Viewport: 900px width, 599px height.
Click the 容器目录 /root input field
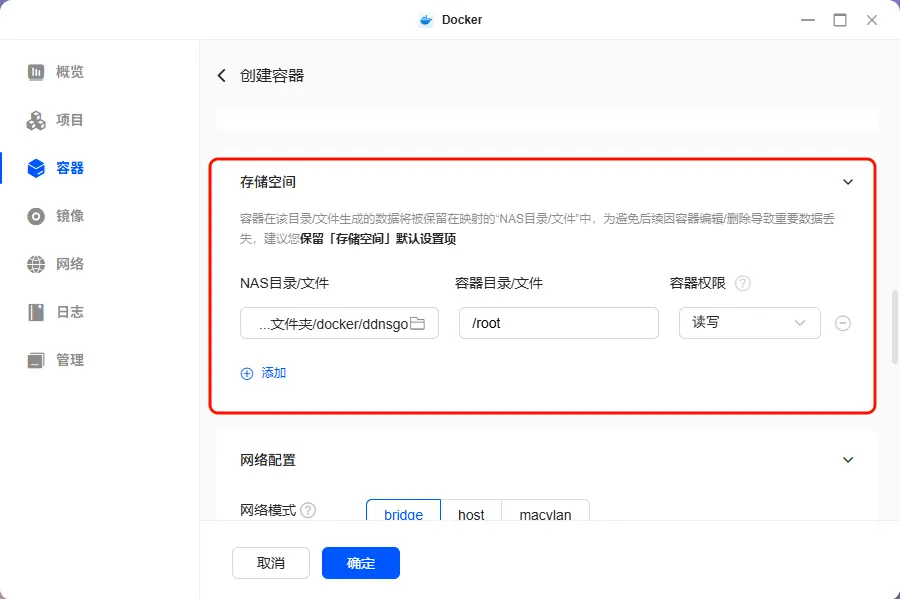coord(558,323)
